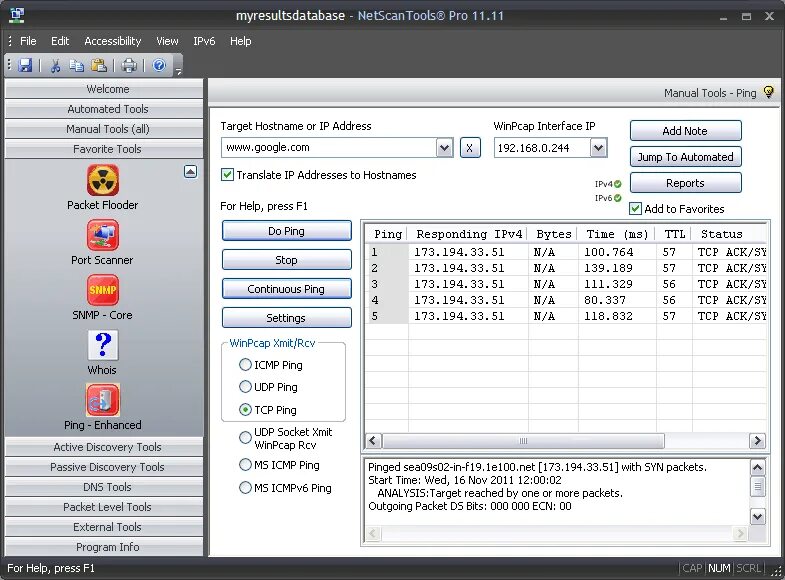Expand the External Tools section
Image resolution: width=785 pixels, height=580 pixels.
(x=104, y=527)
